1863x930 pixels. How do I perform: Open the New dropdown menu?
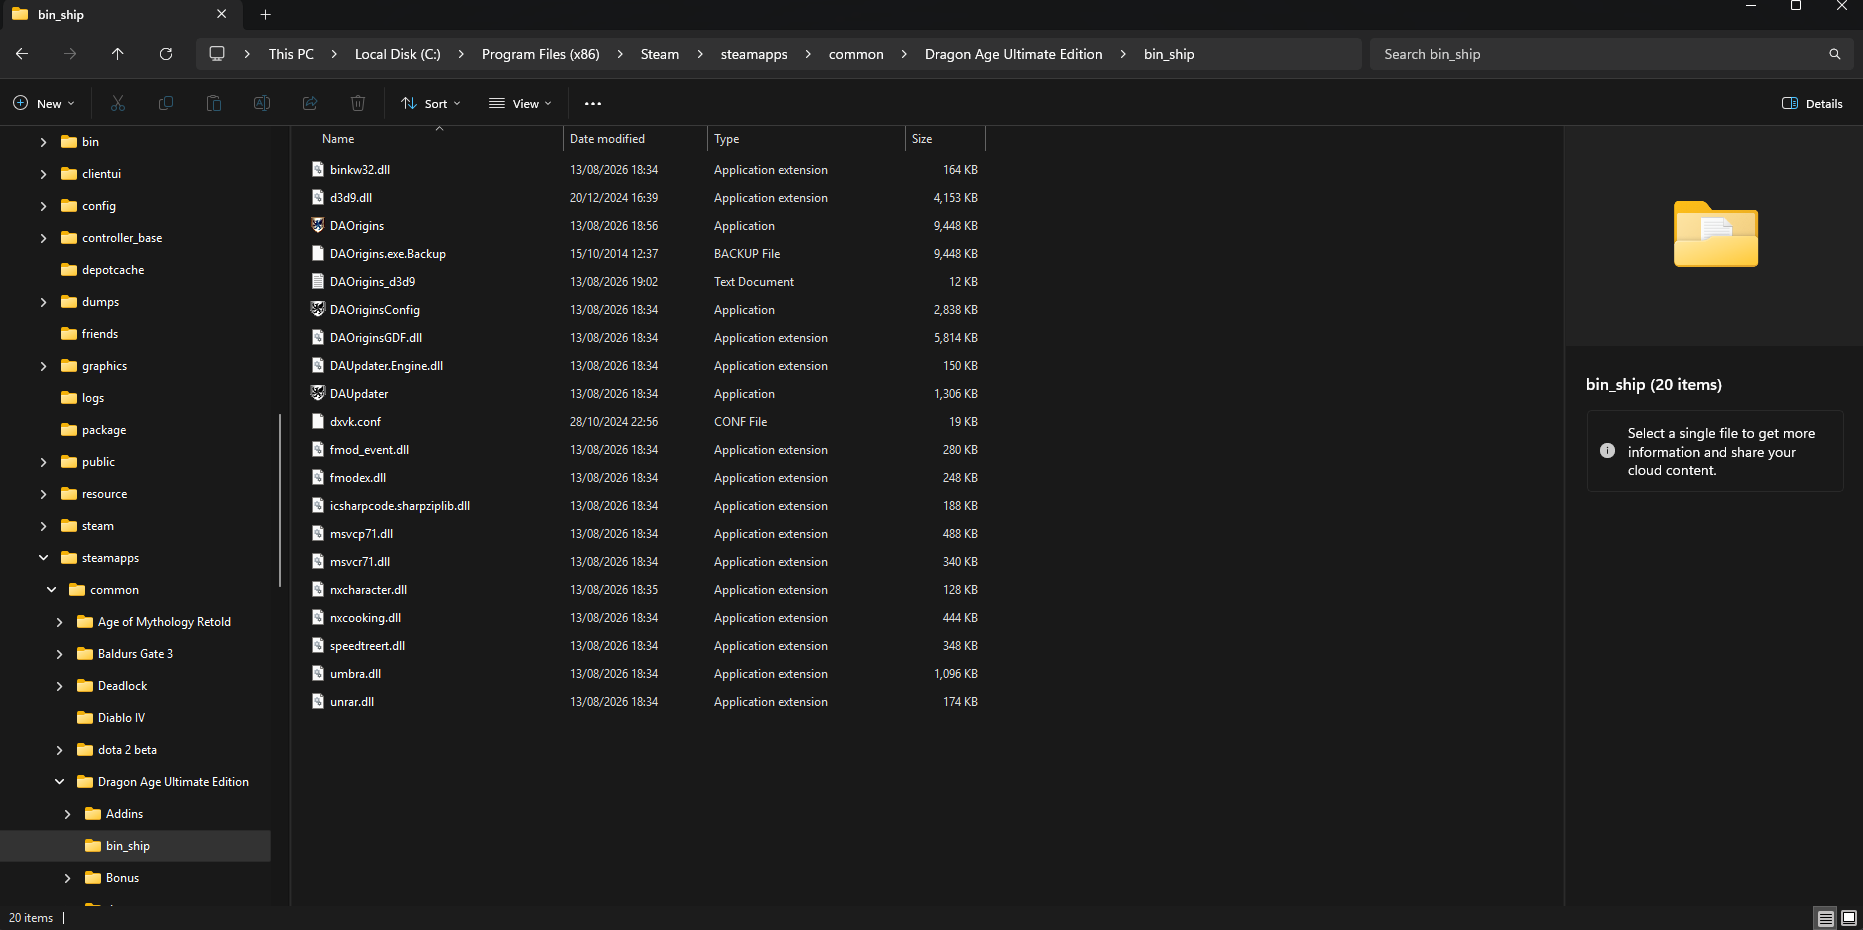44,103
